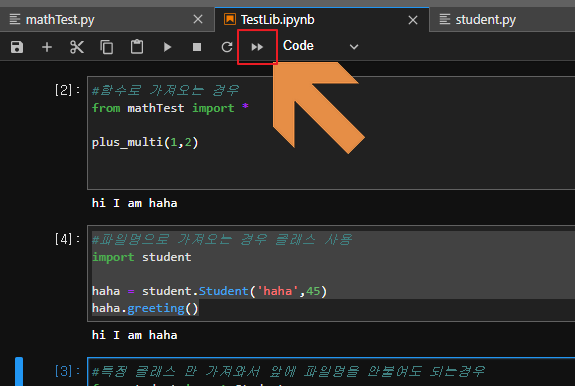Insert a new cell with the plus icon
575x386 pixels.
47,47
